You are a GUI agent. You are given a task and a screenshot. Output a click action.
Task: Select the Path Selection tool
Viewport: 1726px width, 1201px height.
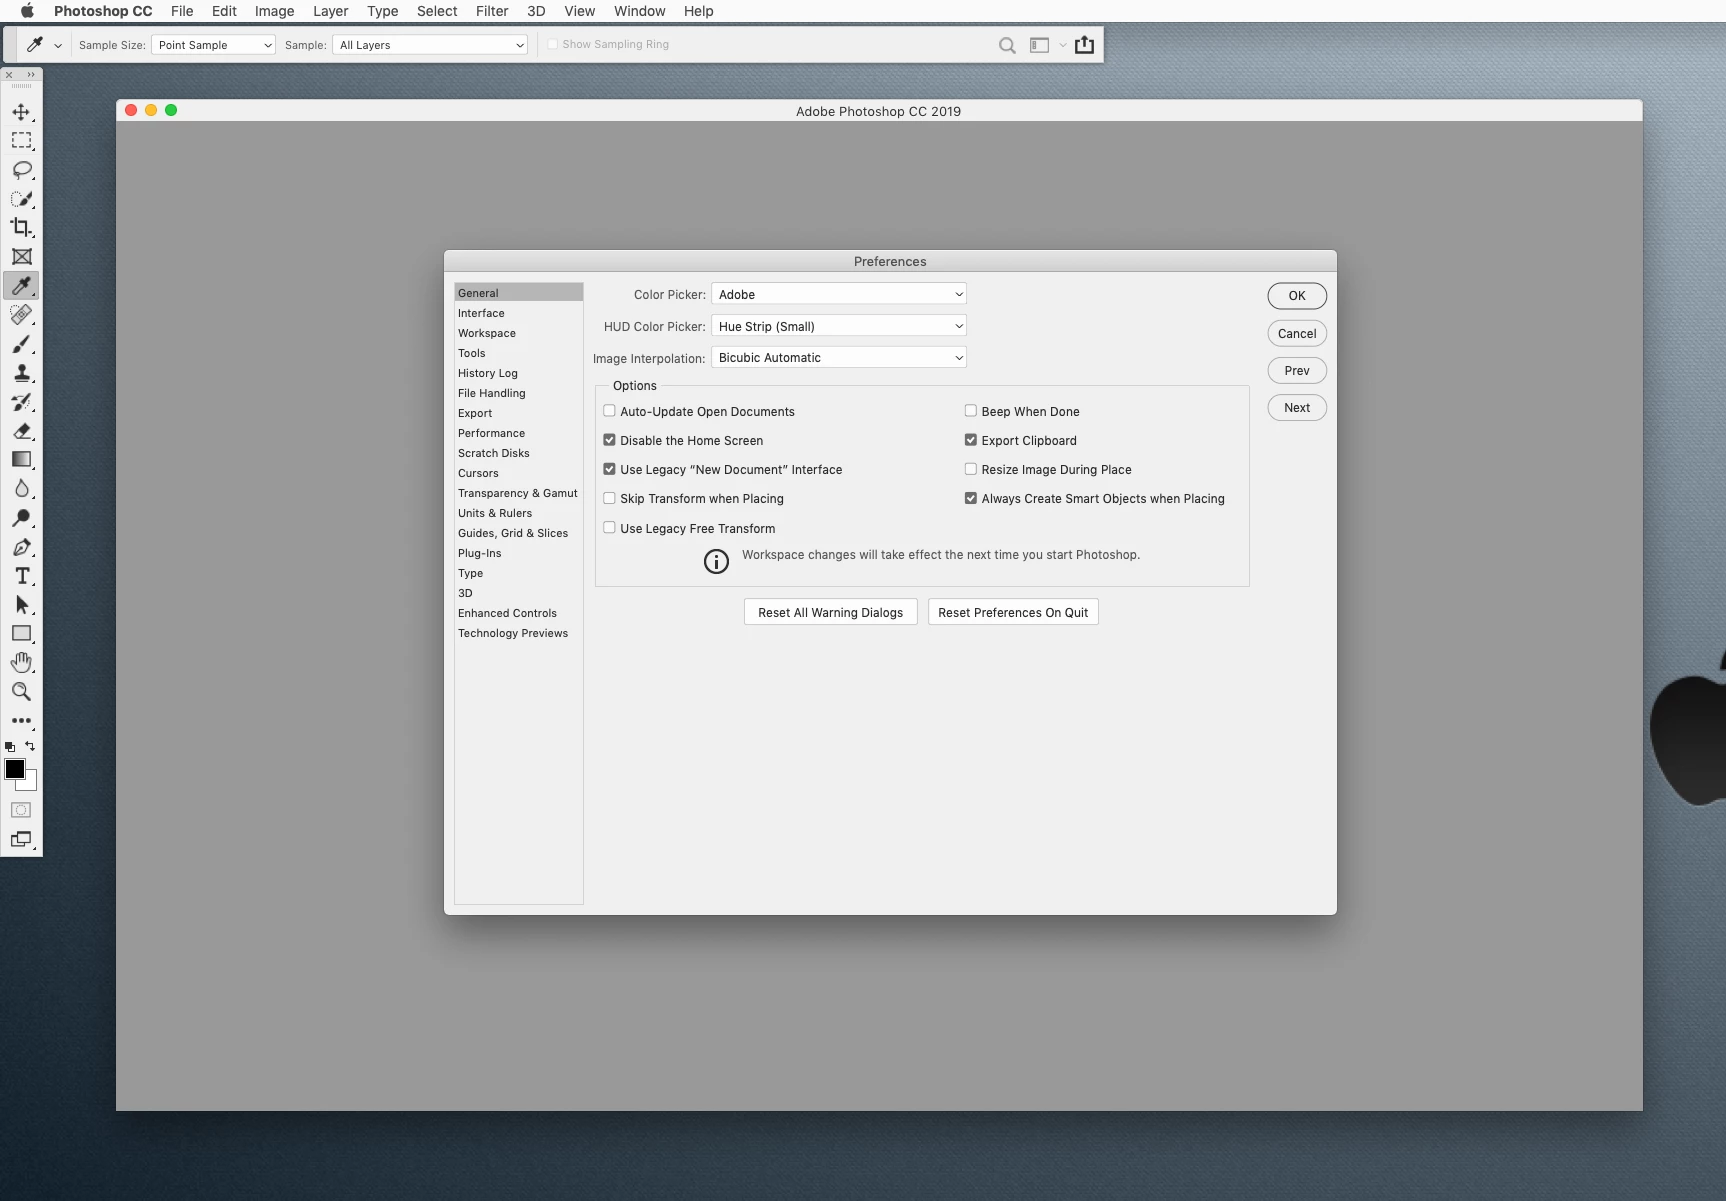pyautogui.click(x=21, y=605)
